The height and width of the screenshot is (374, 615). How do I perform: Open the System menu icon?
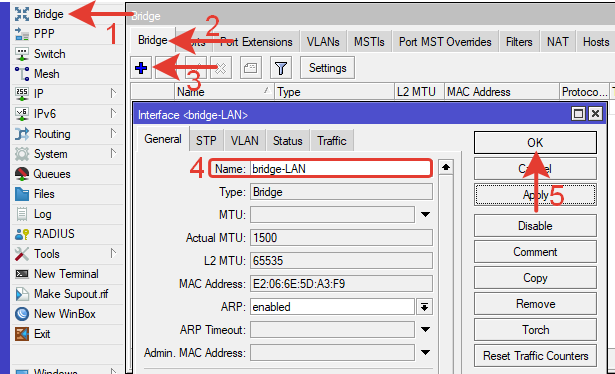pyautogui.click(x=22, y=154)
